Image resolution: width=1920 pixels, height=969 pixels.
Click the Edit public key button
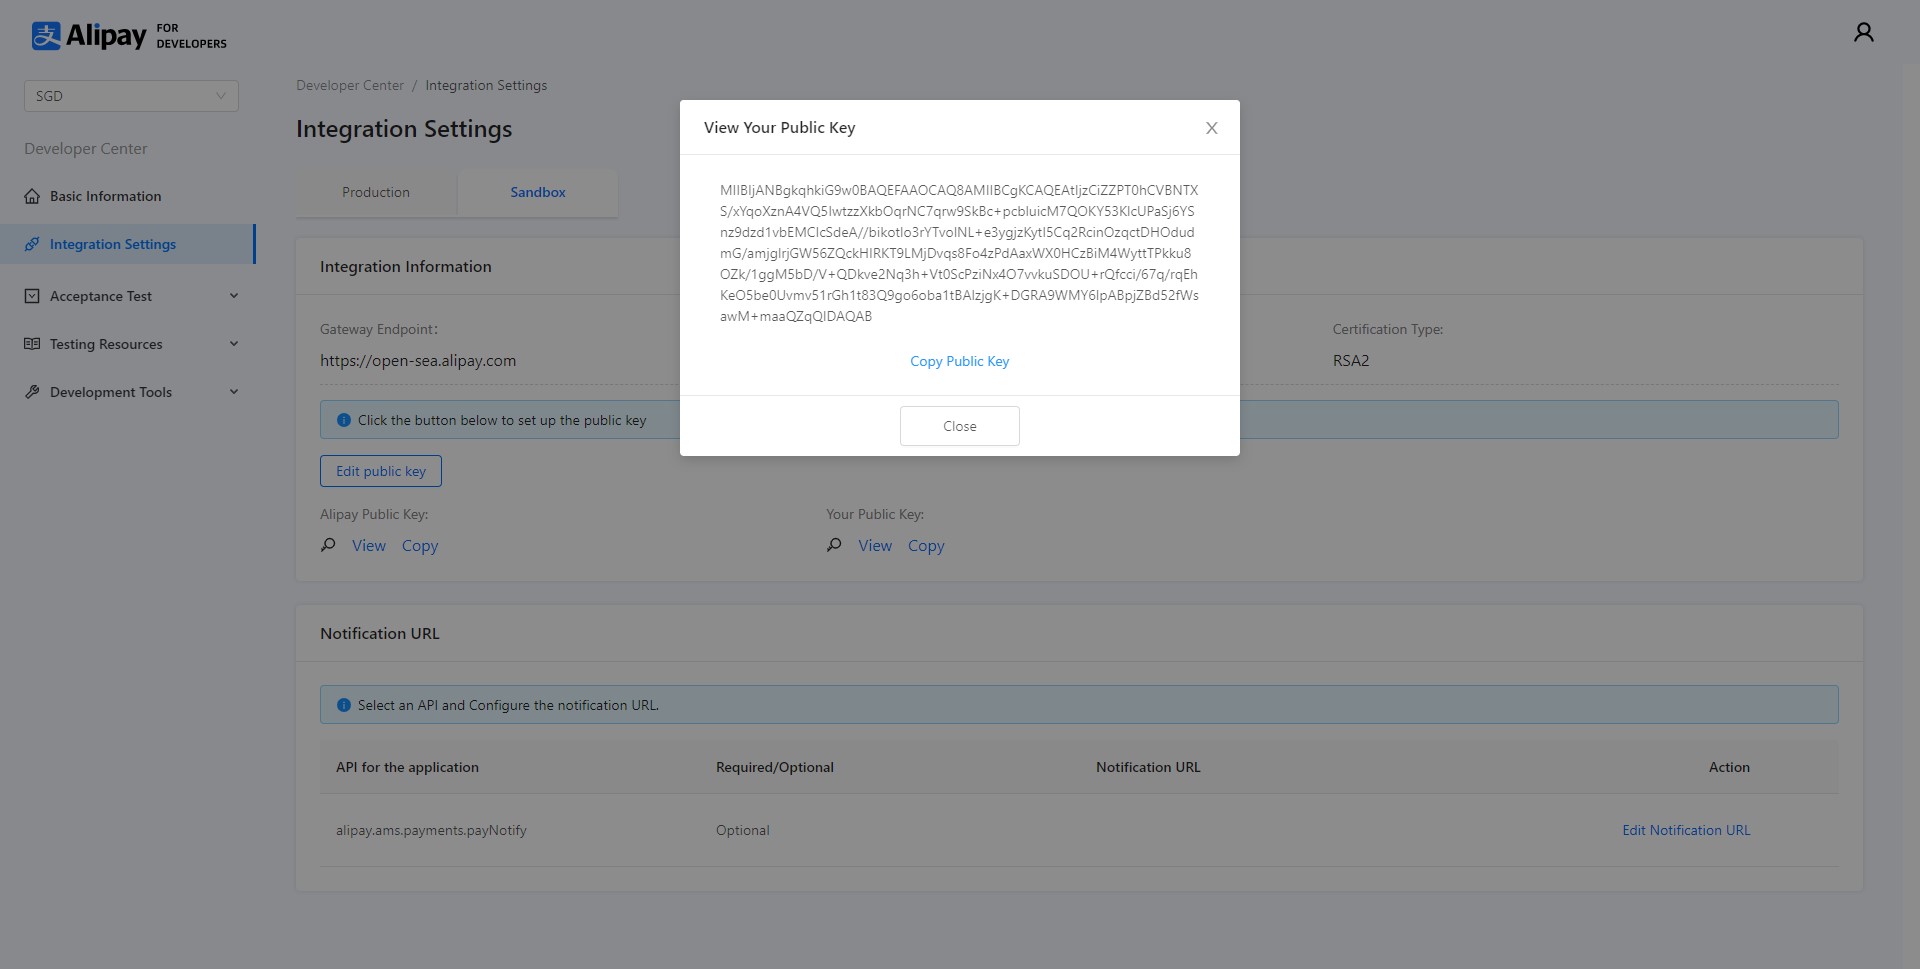[x=381, y=471]
